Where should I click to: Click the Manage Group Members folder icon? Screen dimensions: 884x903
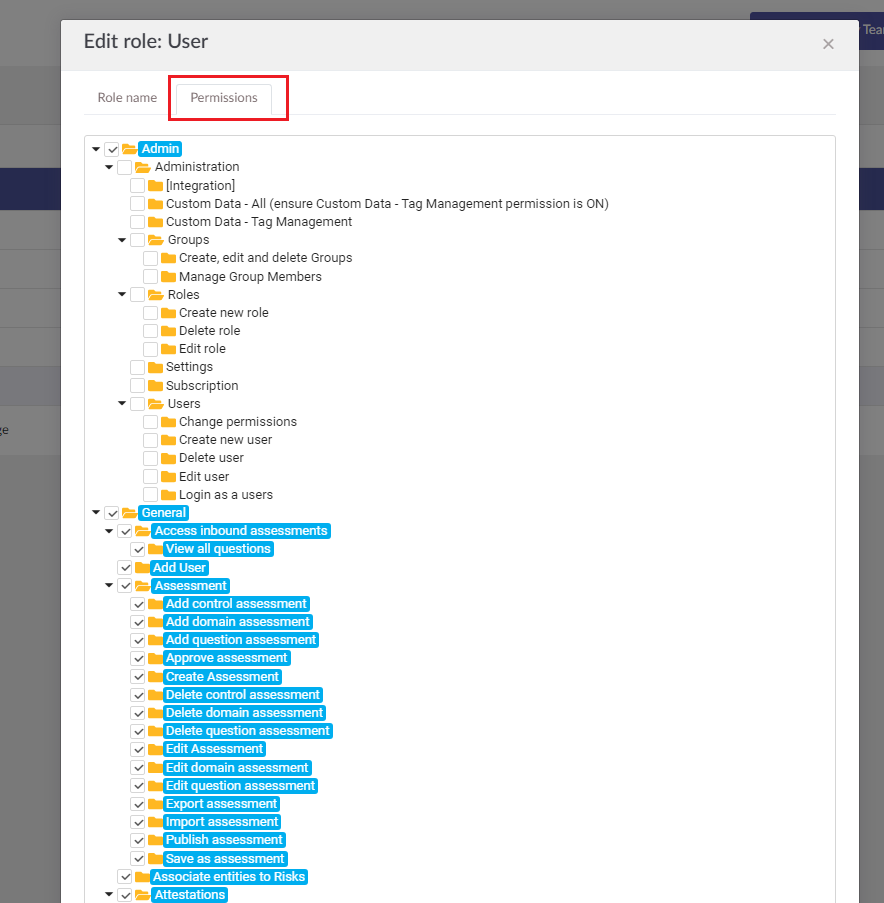click(169, 276)
